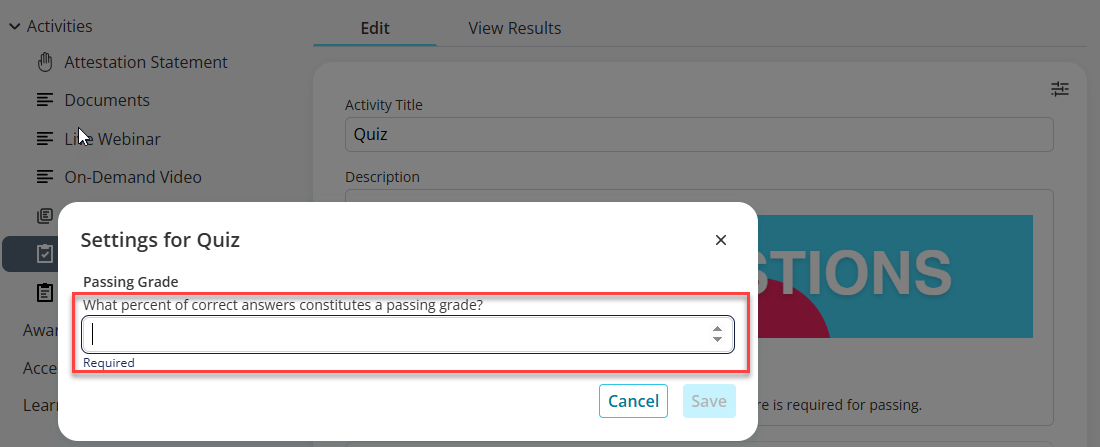Click the Documents list icon
Viewport: 1100px width, 447px height.
coord(45,100)
